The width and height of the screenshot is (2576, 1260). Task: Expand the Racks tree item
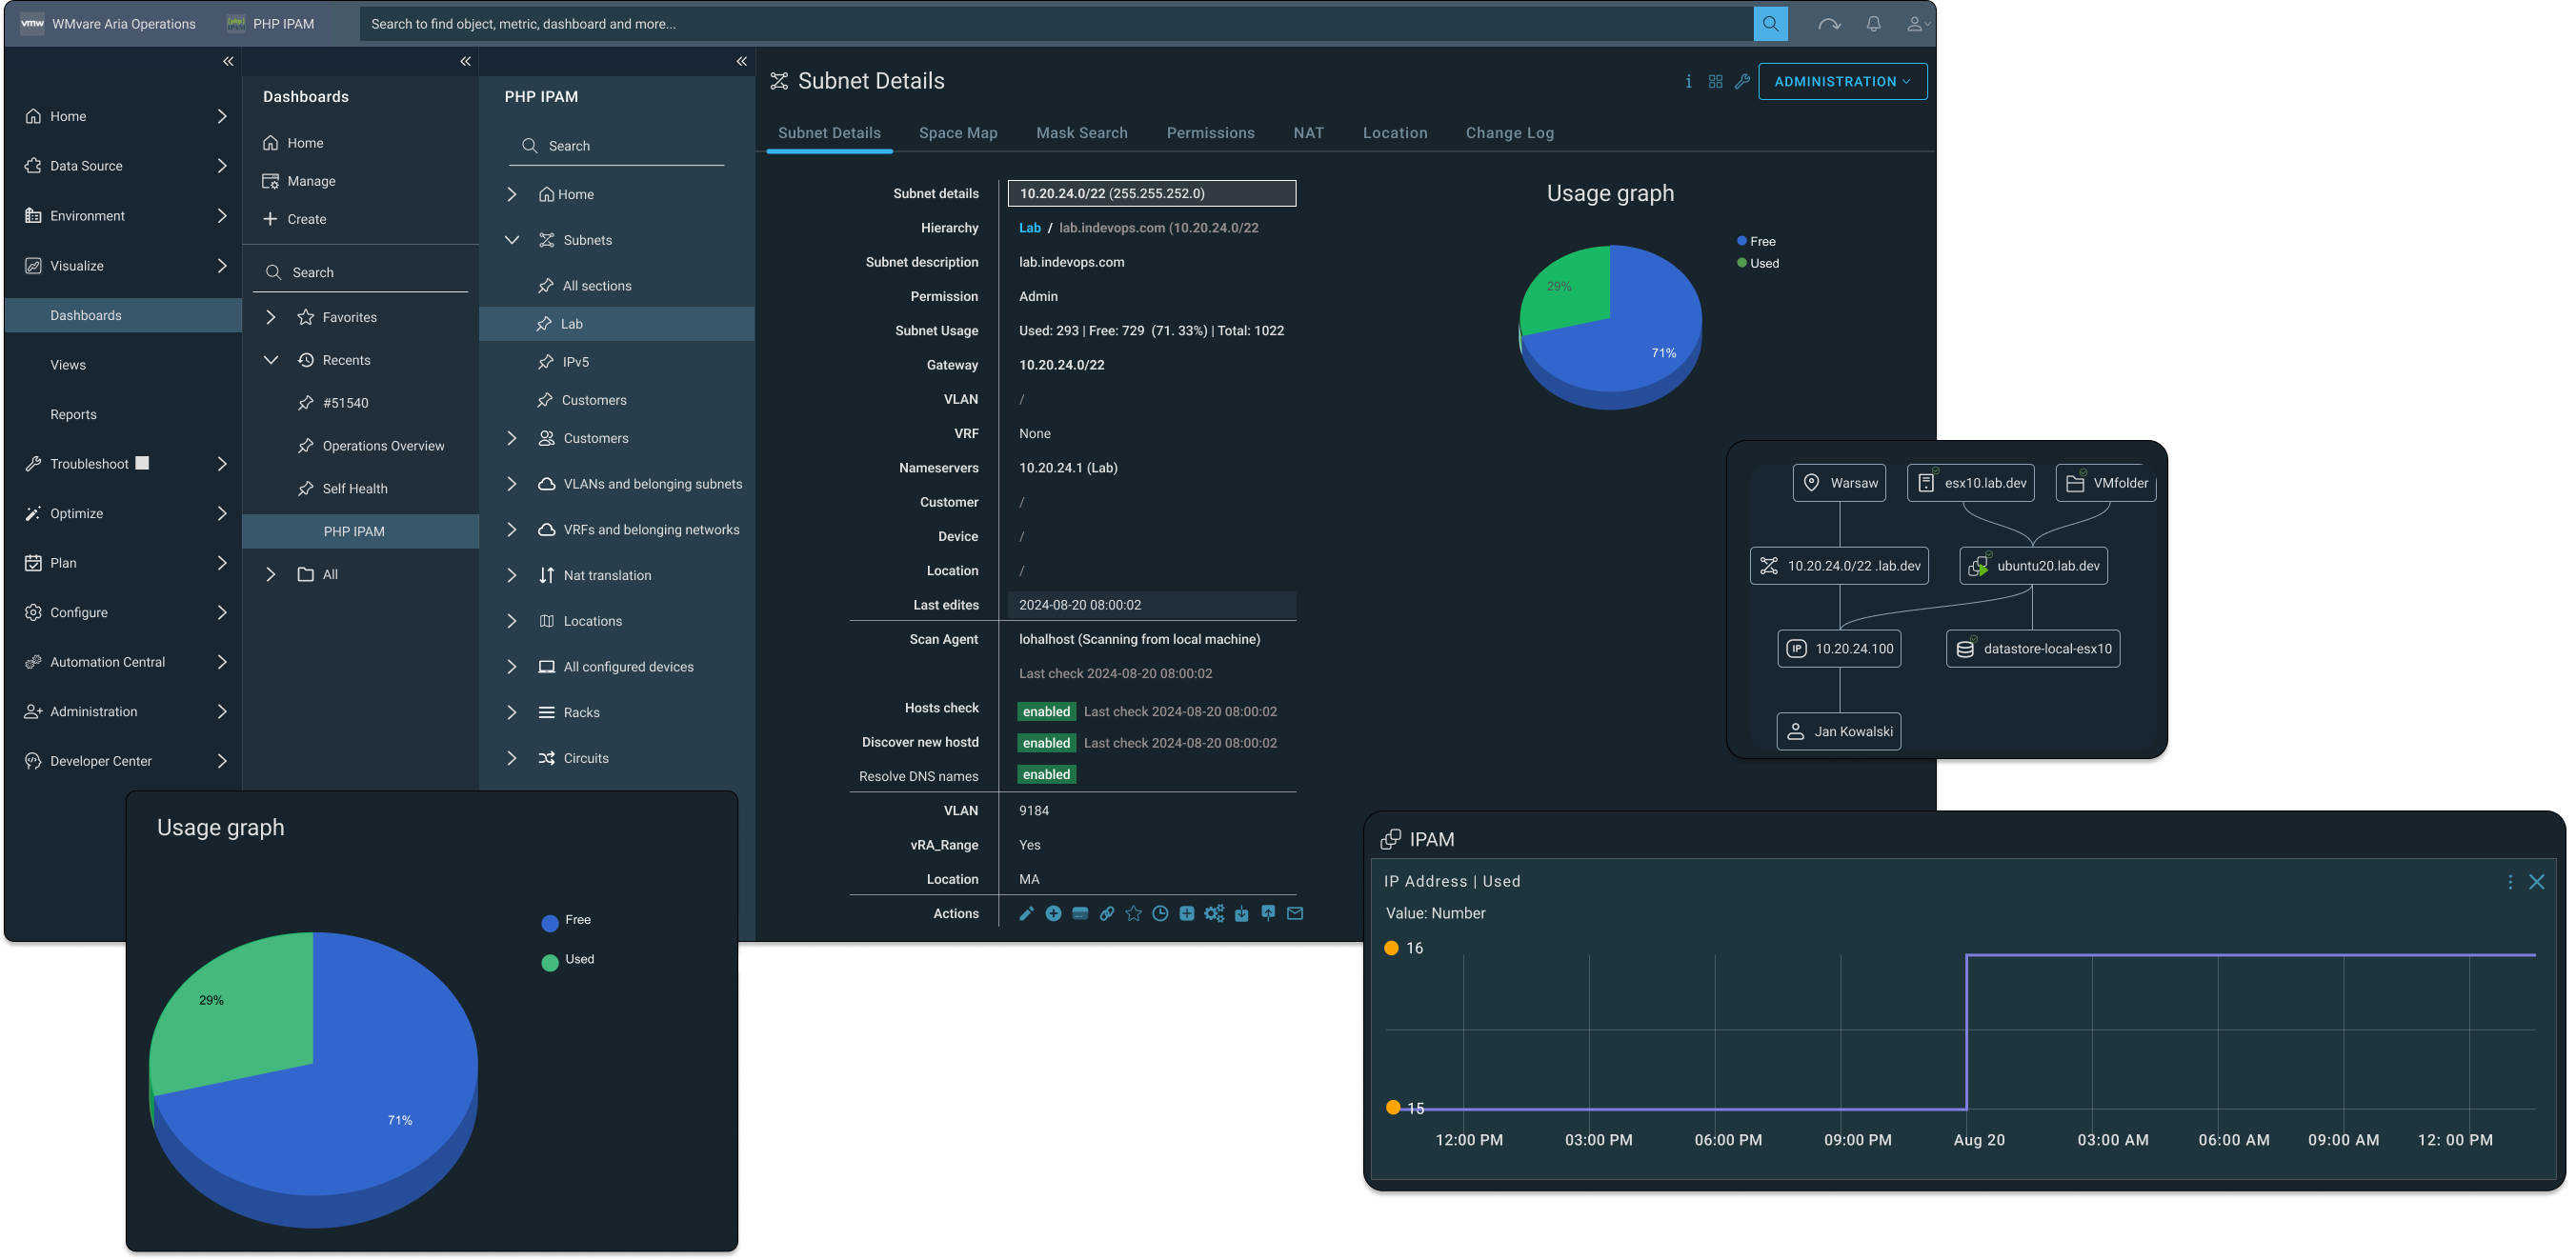(x=512, y=712)
